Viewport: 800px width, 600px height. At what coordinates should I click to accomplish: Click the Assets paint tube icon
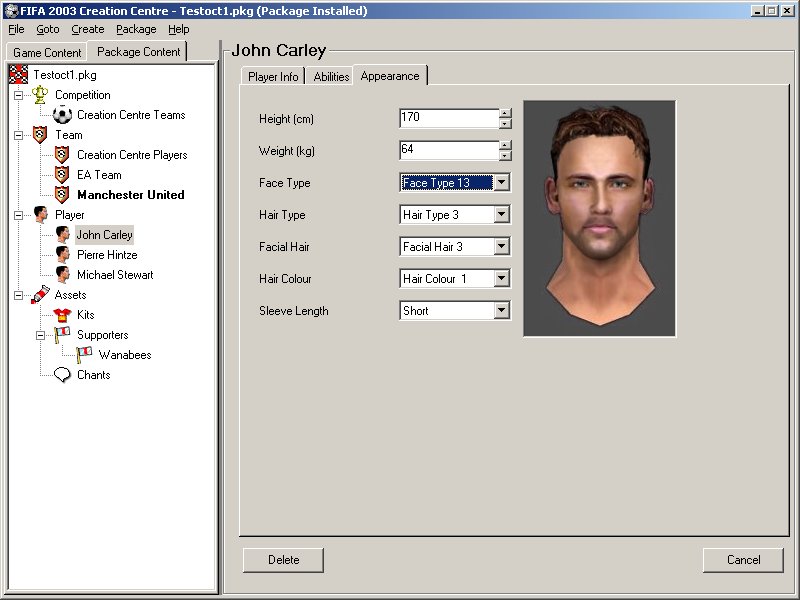pos(40,294)
